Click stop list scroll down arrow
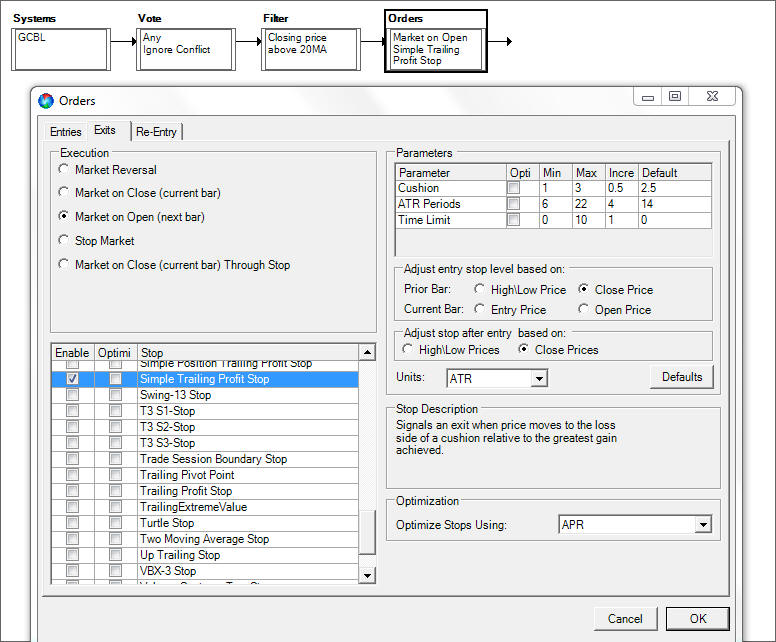Image resolution: width=776 pixels, height=642 pixels. click(367, 575)
